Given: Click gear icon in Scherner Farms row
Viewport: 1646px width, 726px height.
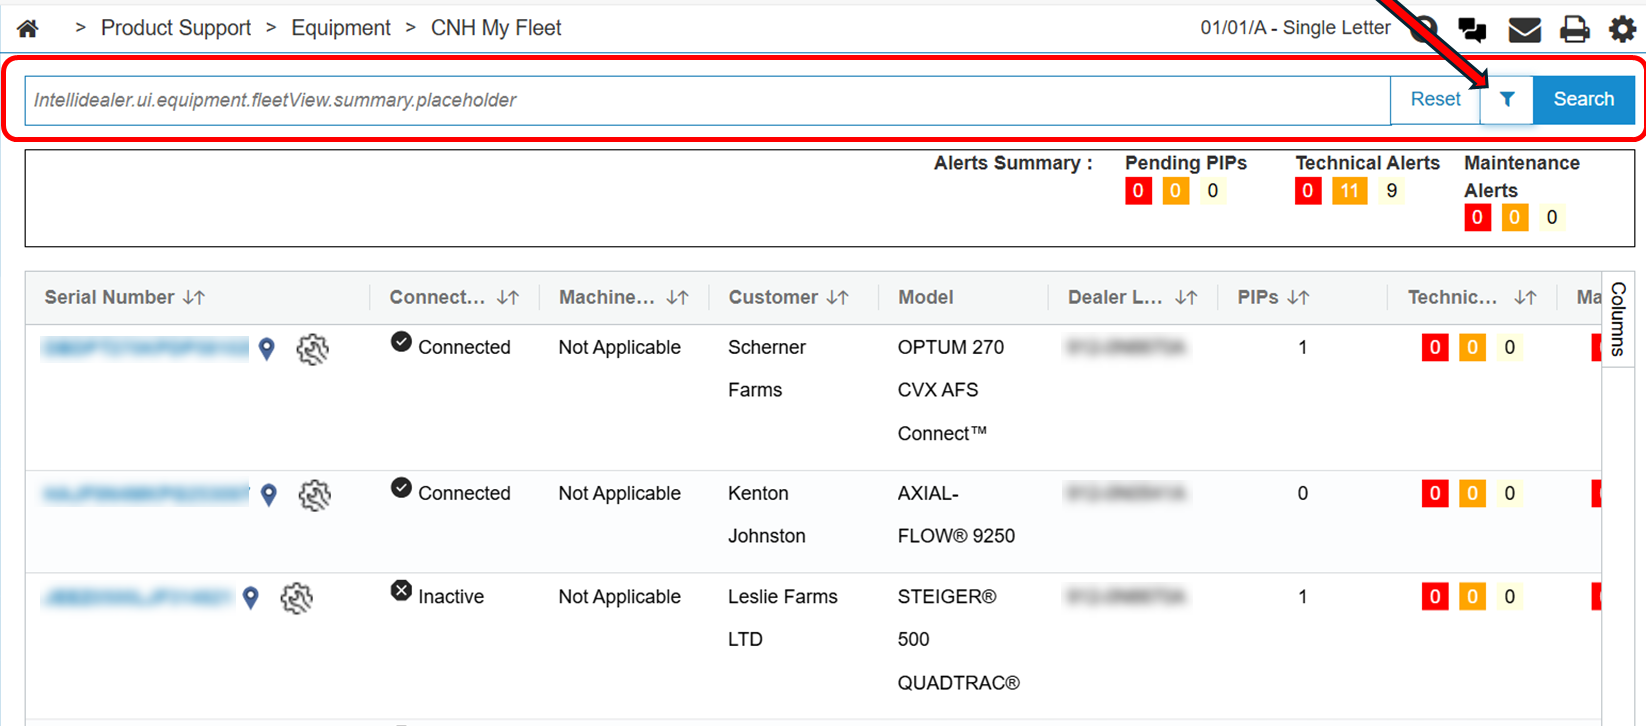Looking at the screenshot, I should pos(313,349).
